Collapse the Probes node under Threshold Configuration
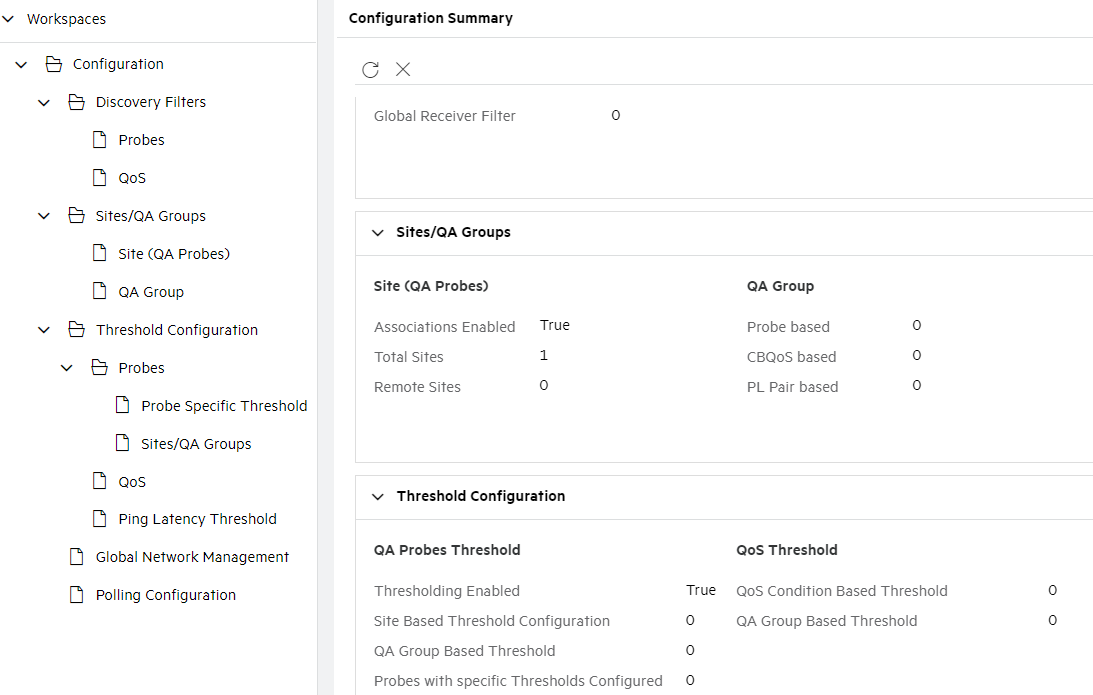This screenshot has height=695, width=1093. (x=67, y=367)
